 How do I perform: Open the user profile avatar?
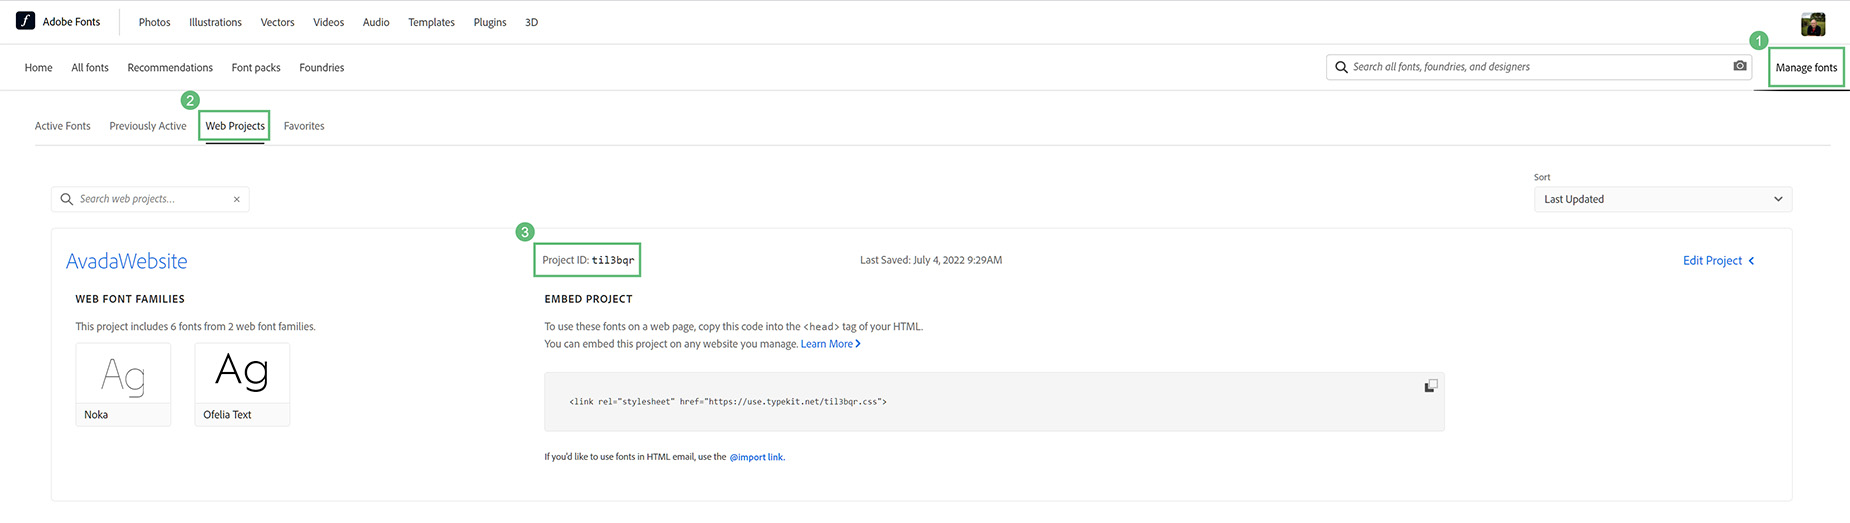pyautogui.click(x=1813, y=24)
